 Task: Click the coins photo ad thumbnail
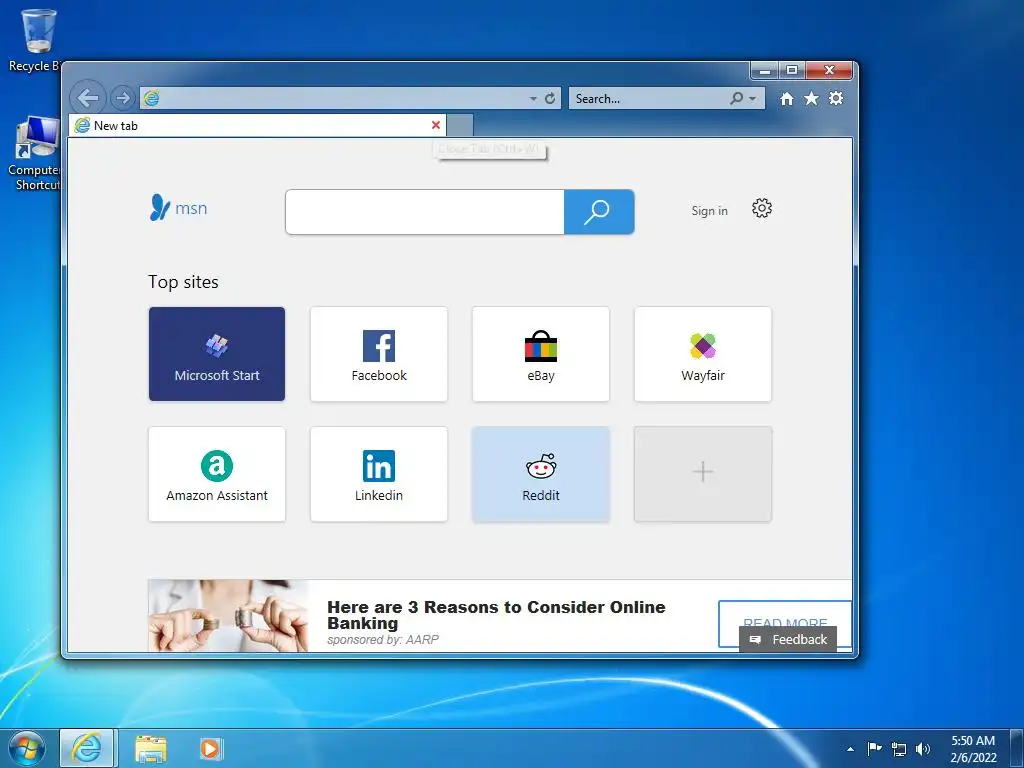(228, 615)
